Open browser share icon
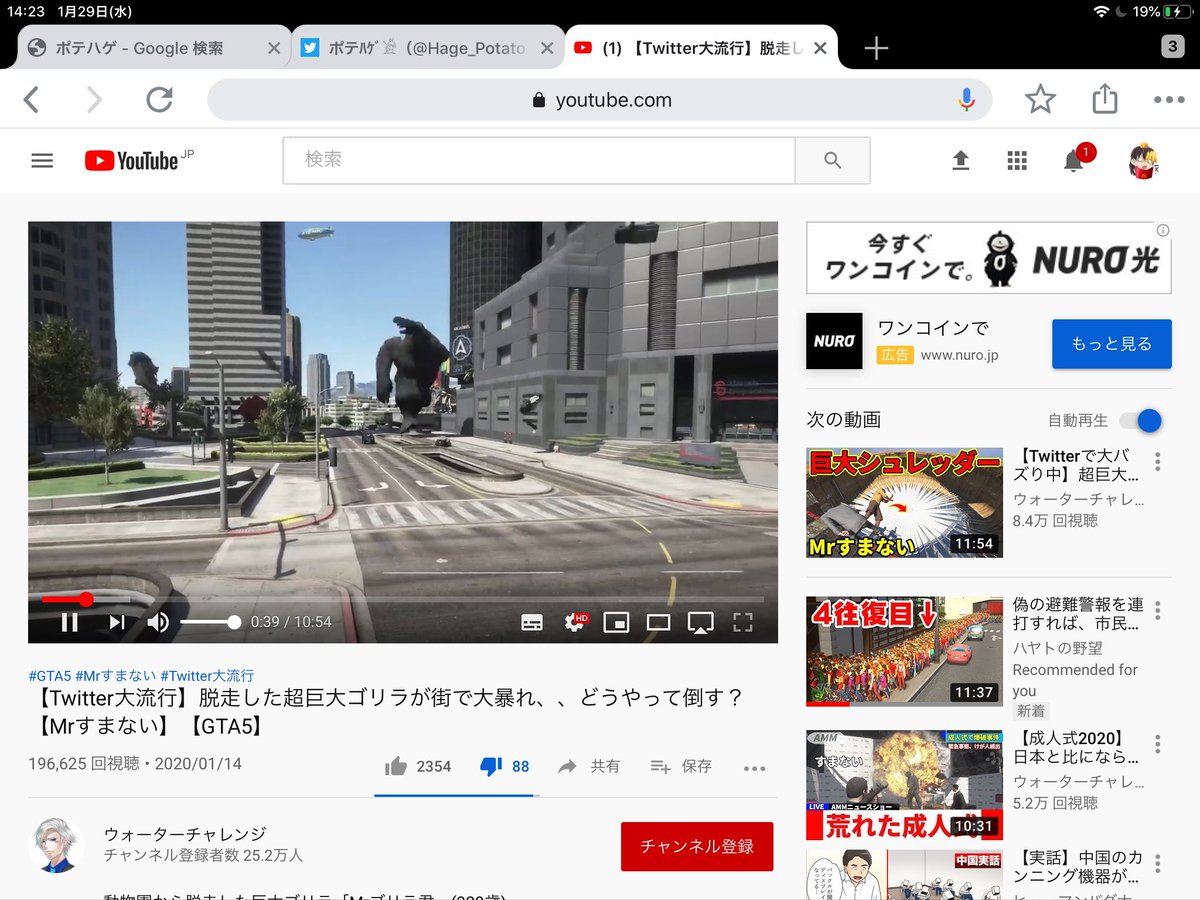 point(1104,98)
